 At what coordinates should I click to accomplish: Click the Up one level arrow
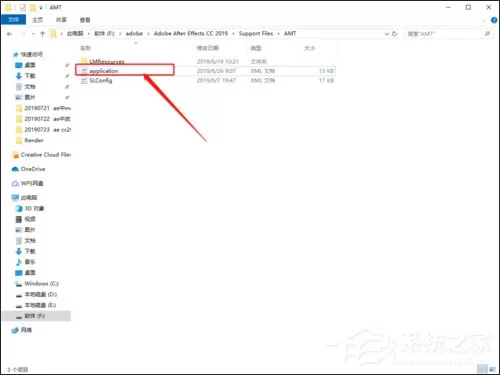(42, 34)
